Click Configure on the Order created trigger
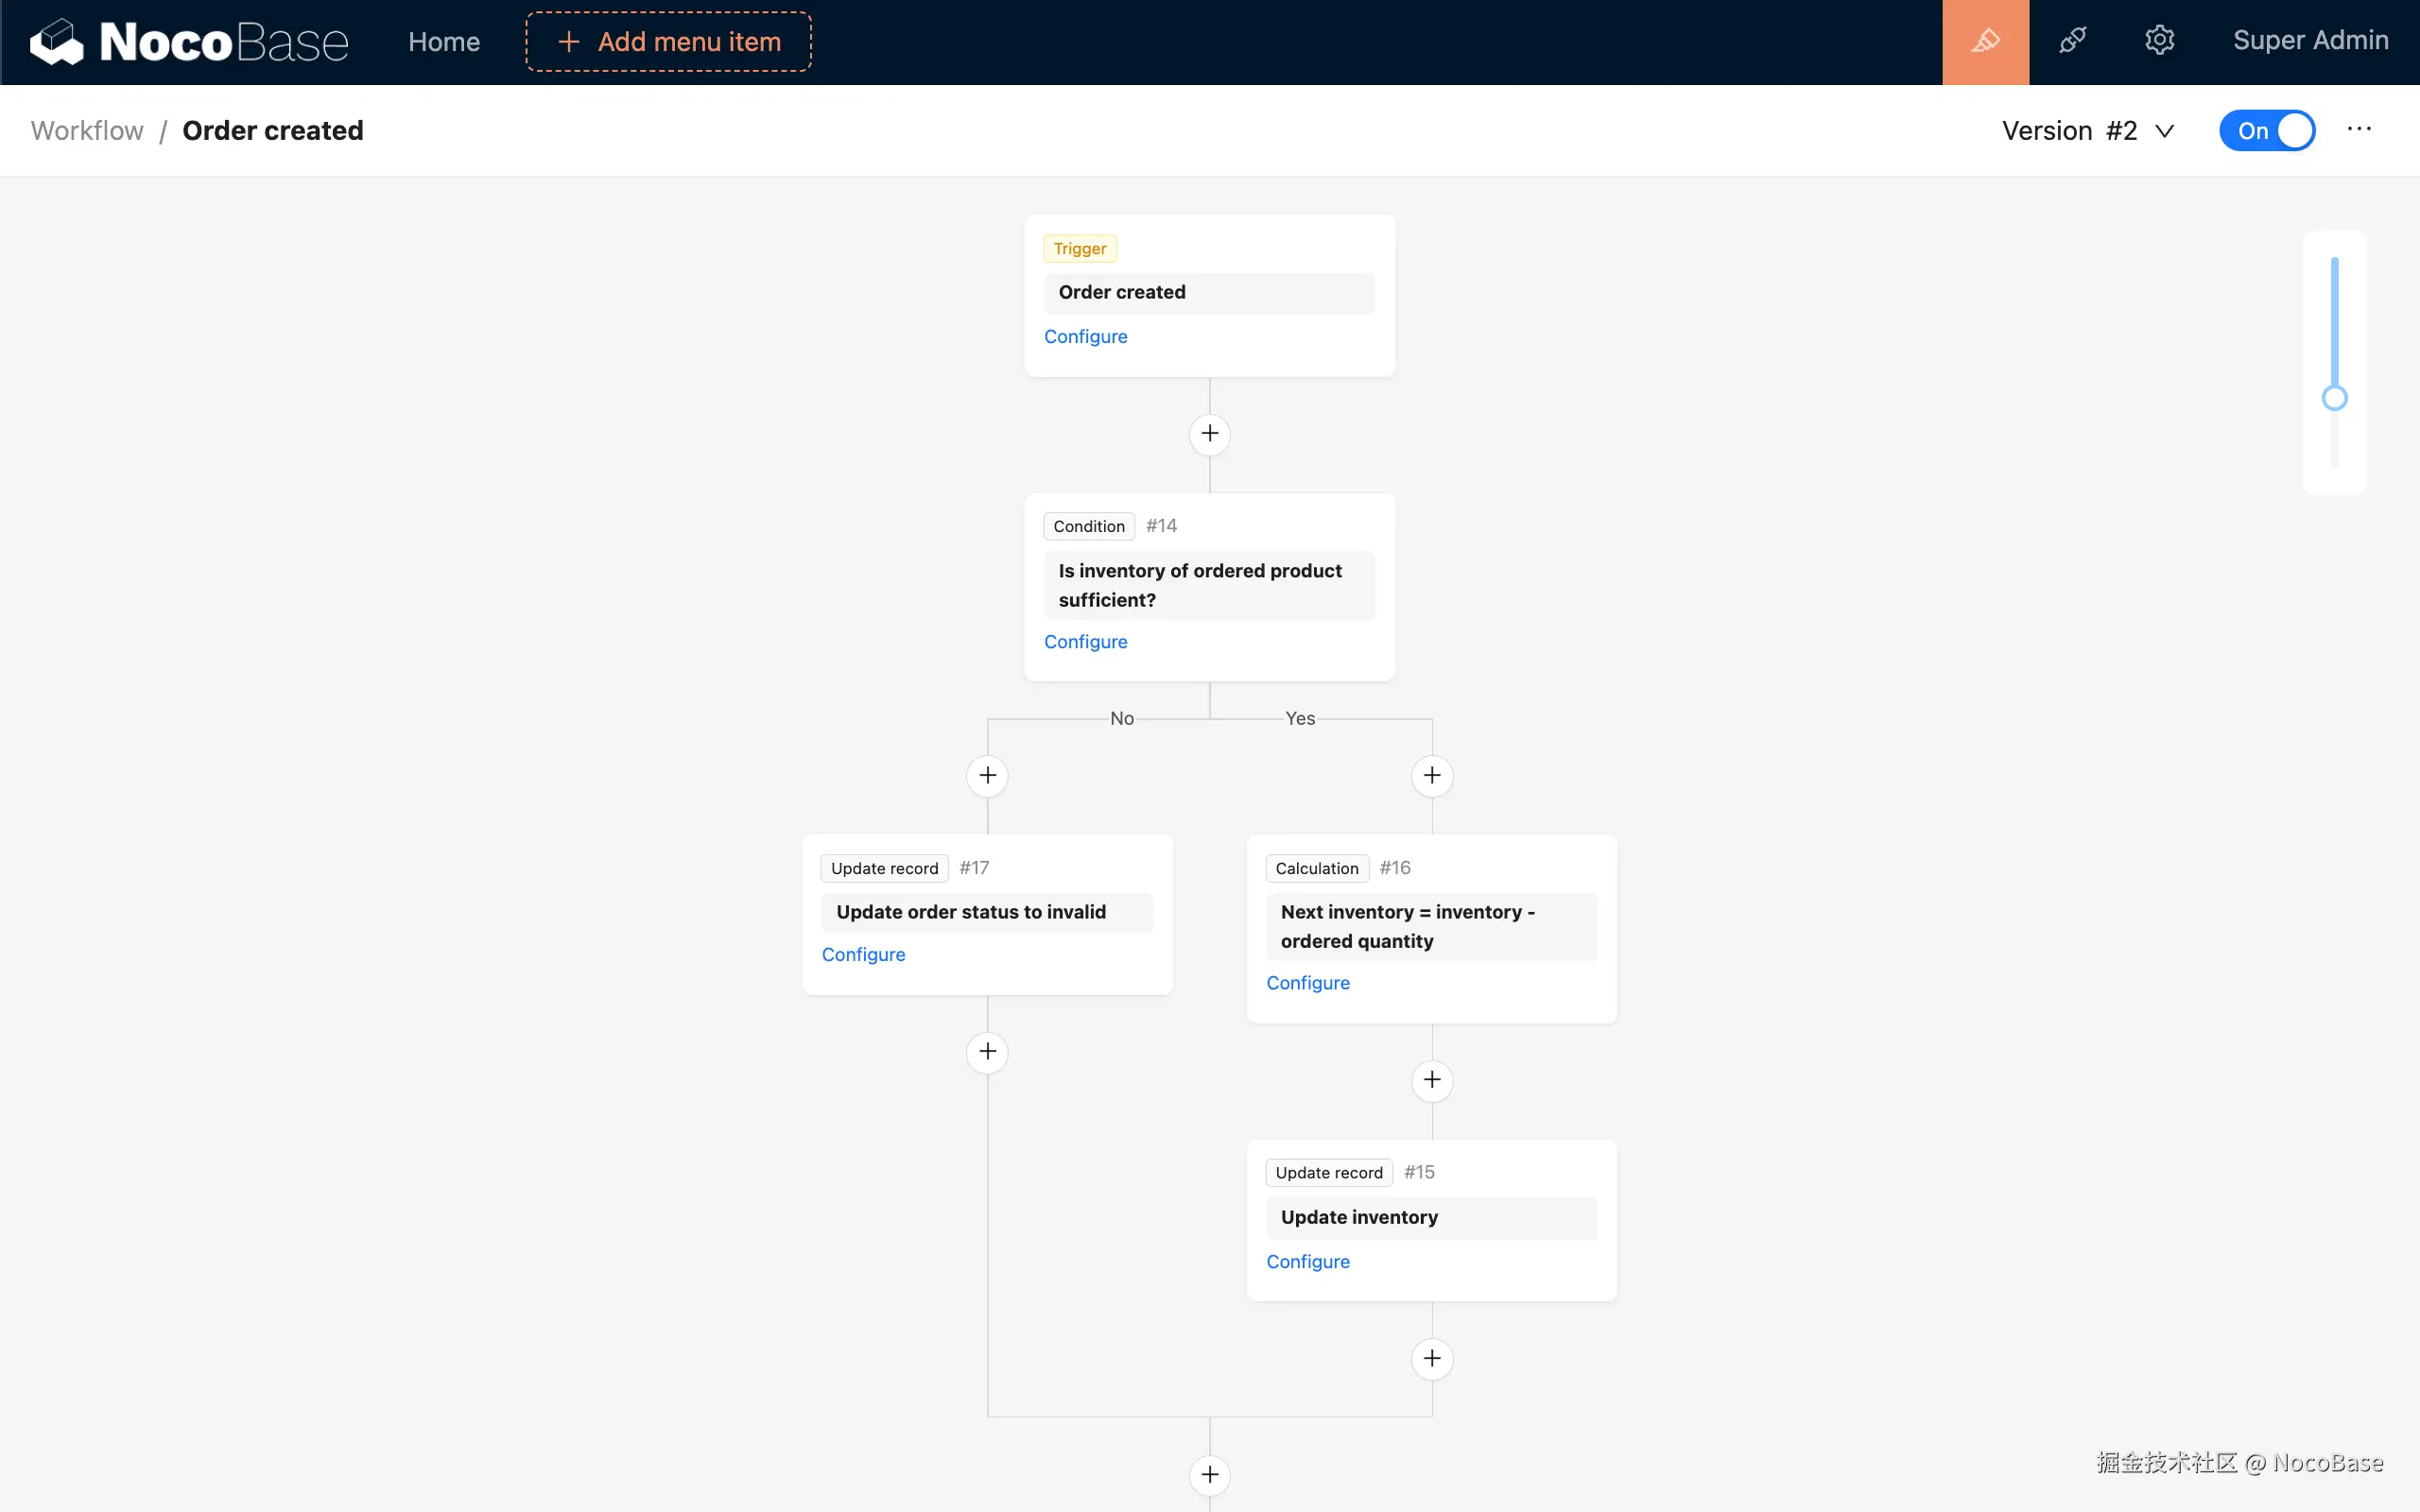The image size is (2420, 1512). 1085,336
